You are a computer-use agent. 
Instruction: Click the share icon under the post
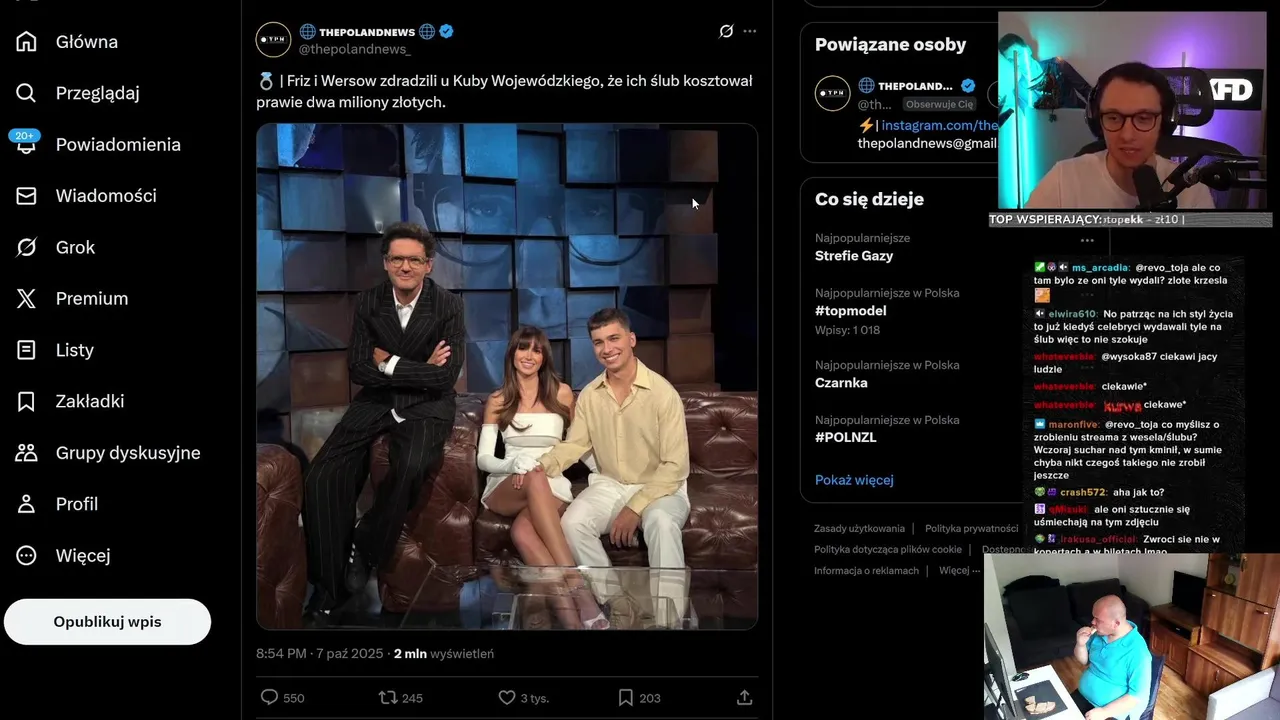pyautogui.click(x=744, y=697)
